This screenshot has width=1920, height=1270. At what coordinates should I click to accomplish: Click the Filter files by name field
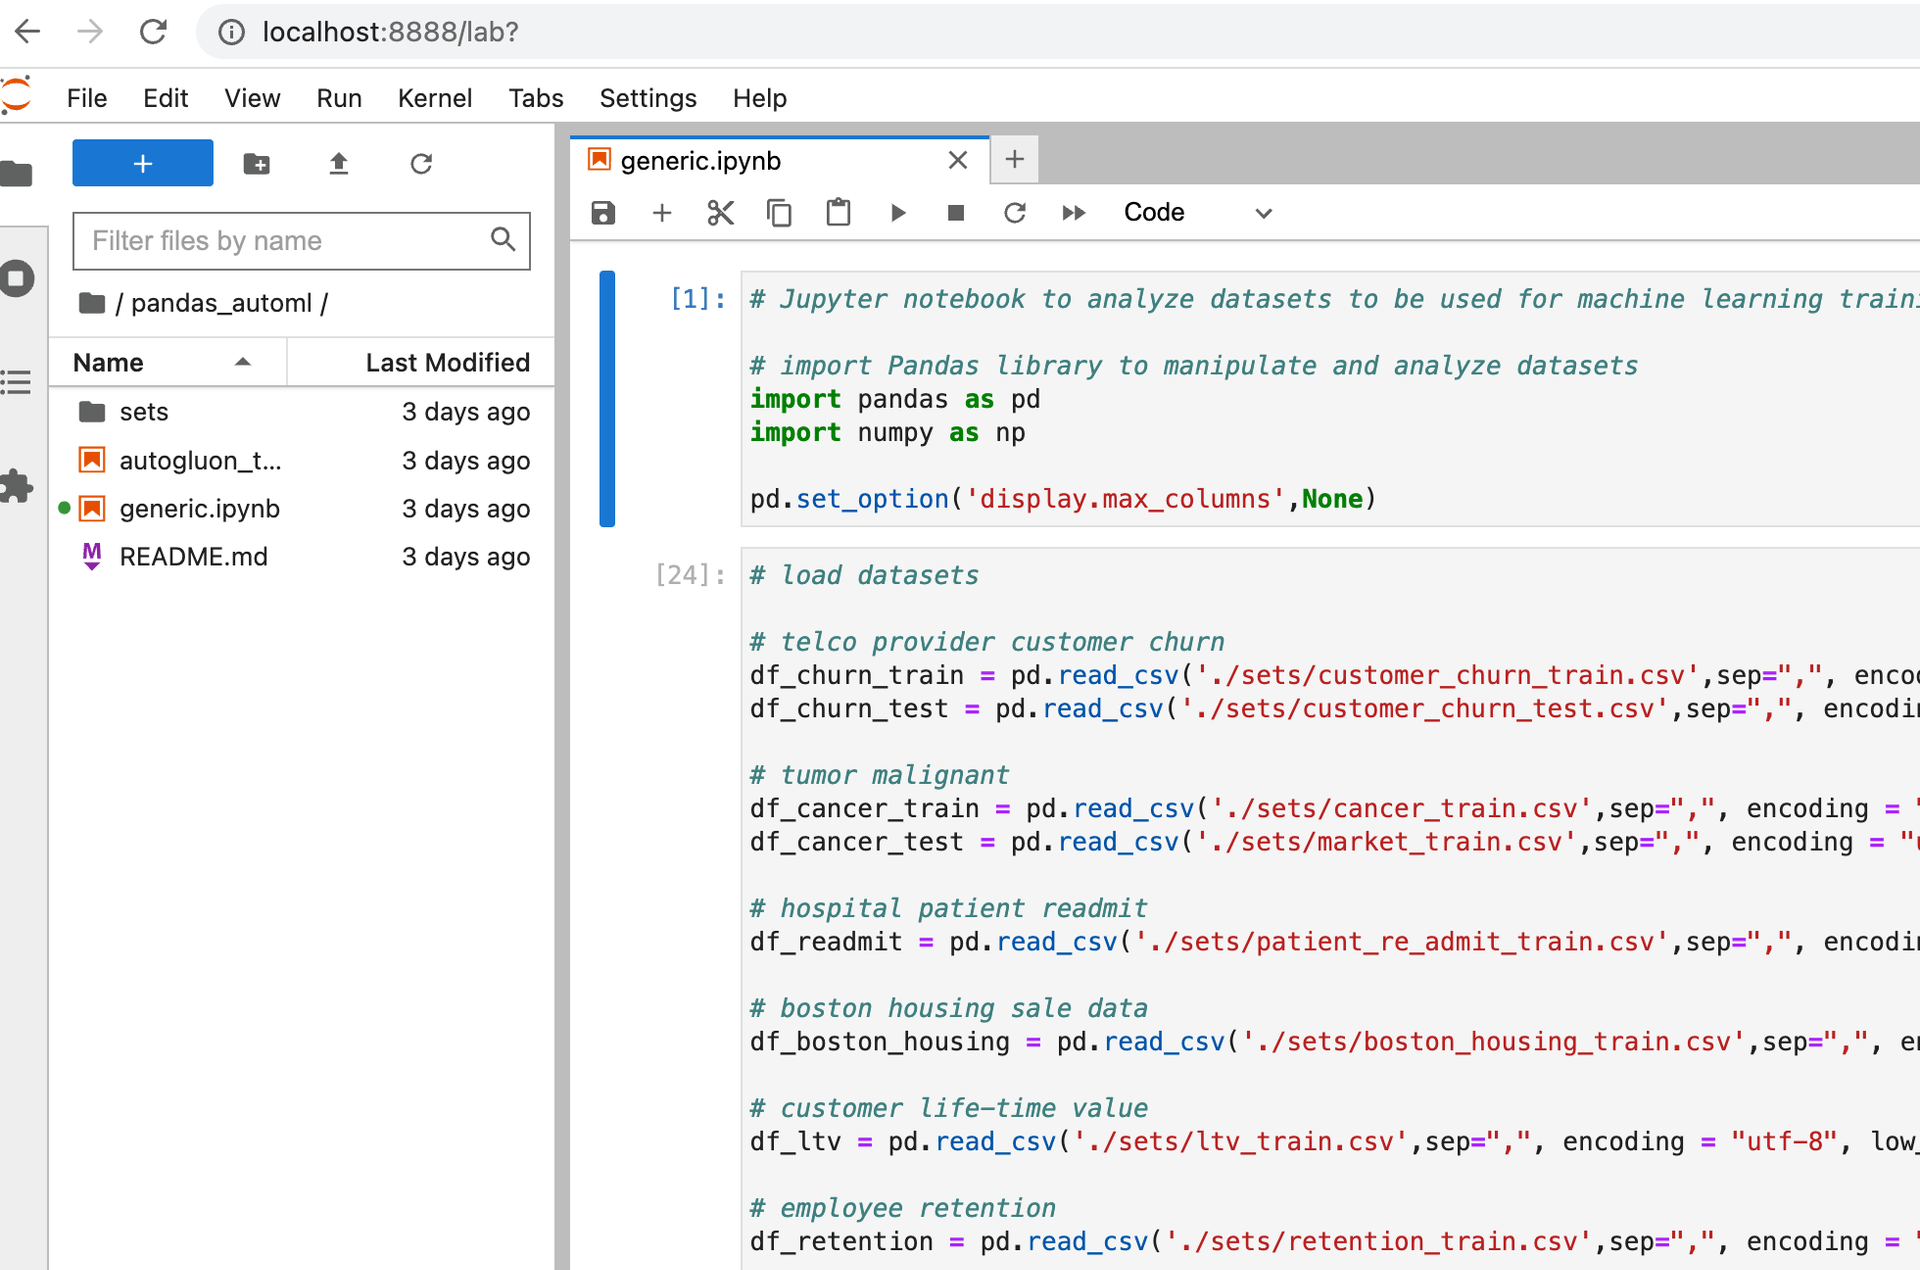(301, 241)
